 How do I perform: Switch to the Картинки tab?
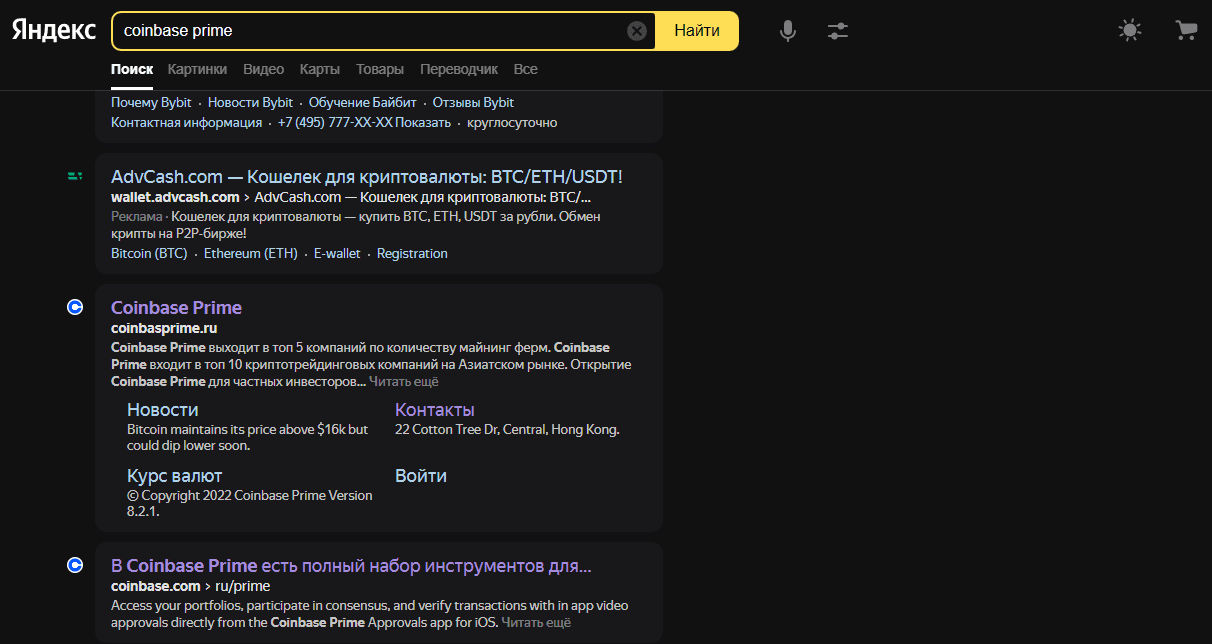click(197, 69)
